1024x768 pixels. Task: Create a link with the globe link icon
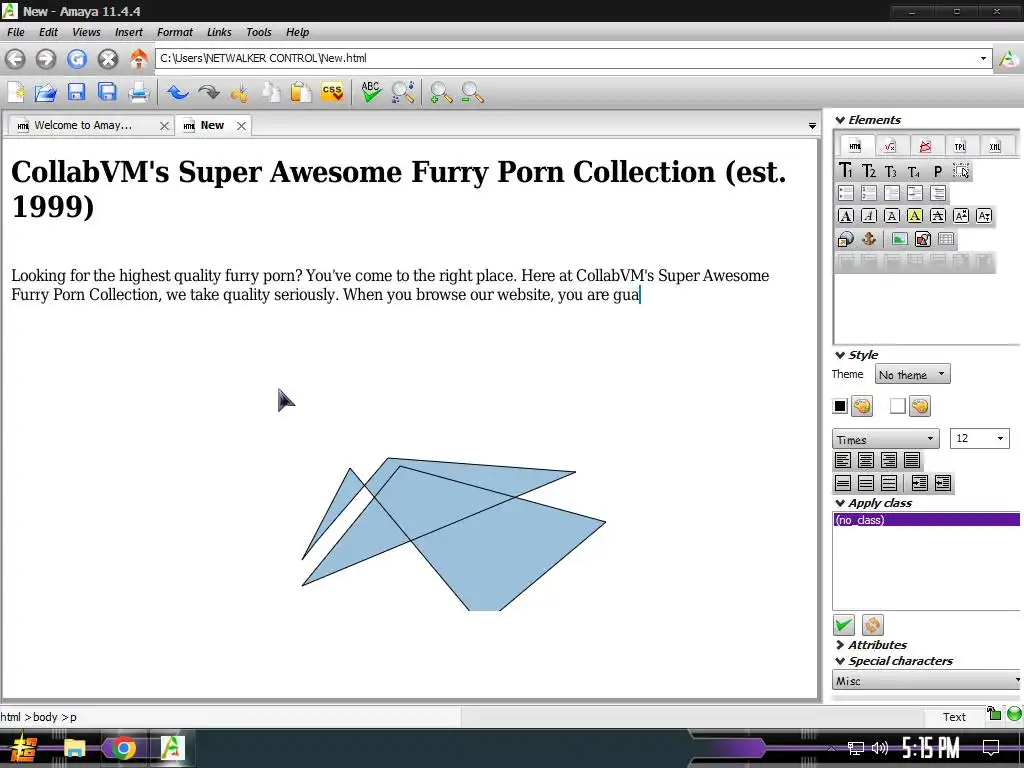pyautogui.click(x=846, y=239)
